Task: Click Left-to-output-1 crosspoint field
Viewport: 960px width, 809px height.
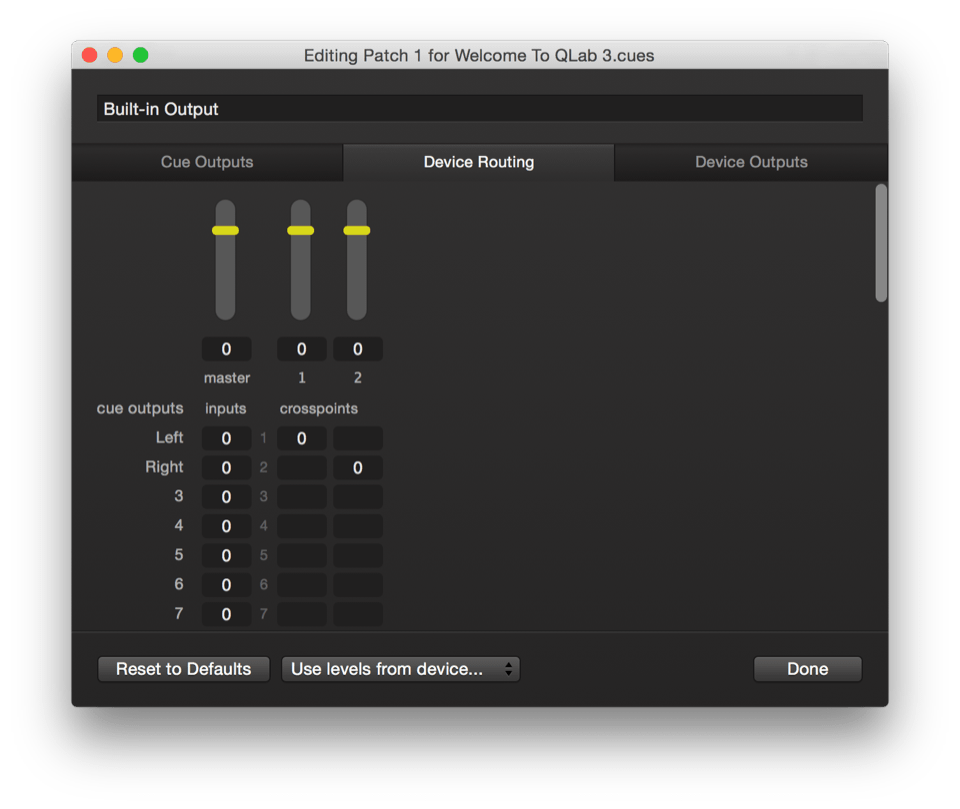Action: tap(301, 438)
